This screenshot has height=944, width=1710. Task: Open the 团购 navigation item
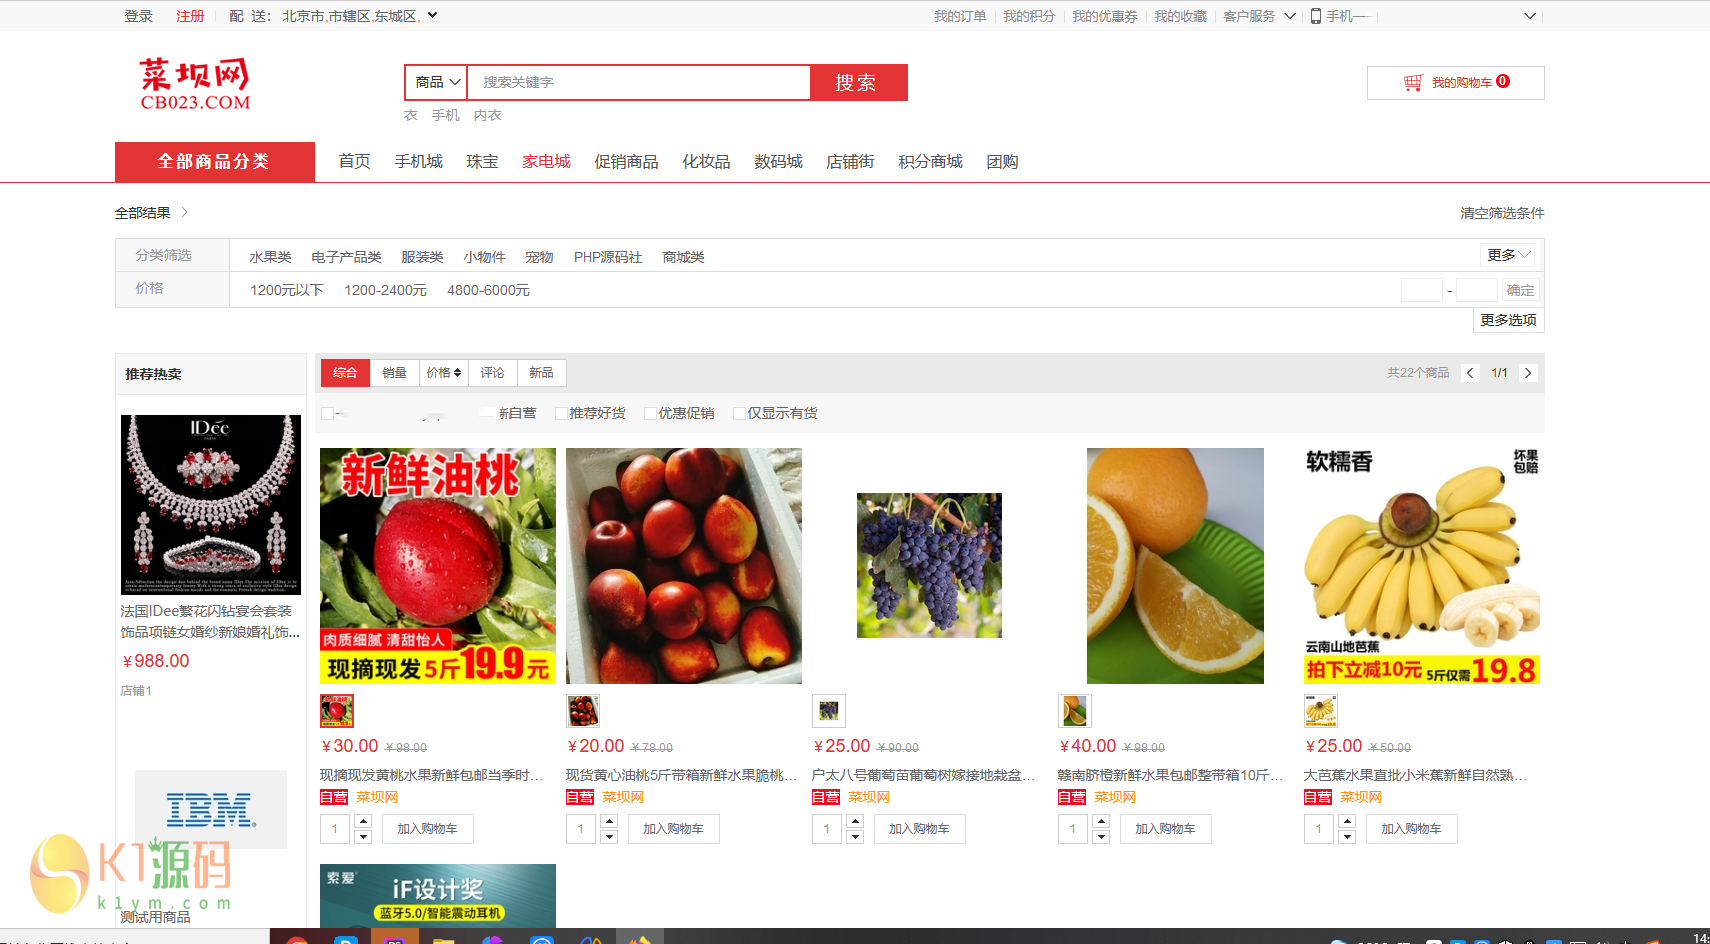coord(1002,162)
